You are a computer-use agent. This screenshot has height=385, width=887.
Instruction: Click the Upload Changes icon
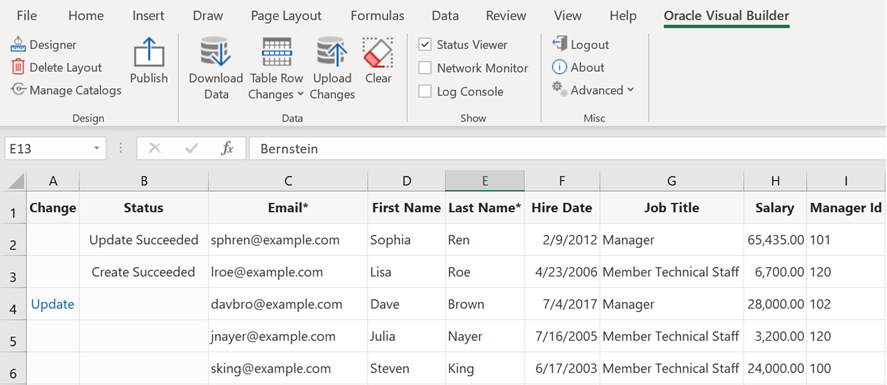(x=332, y=53)
